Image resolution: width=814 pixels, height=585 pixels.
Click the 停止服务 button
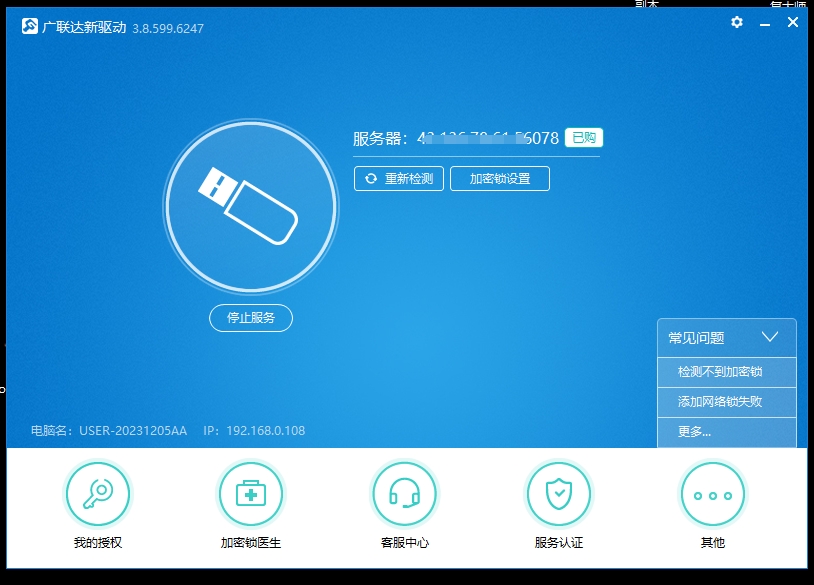(251, 318)
